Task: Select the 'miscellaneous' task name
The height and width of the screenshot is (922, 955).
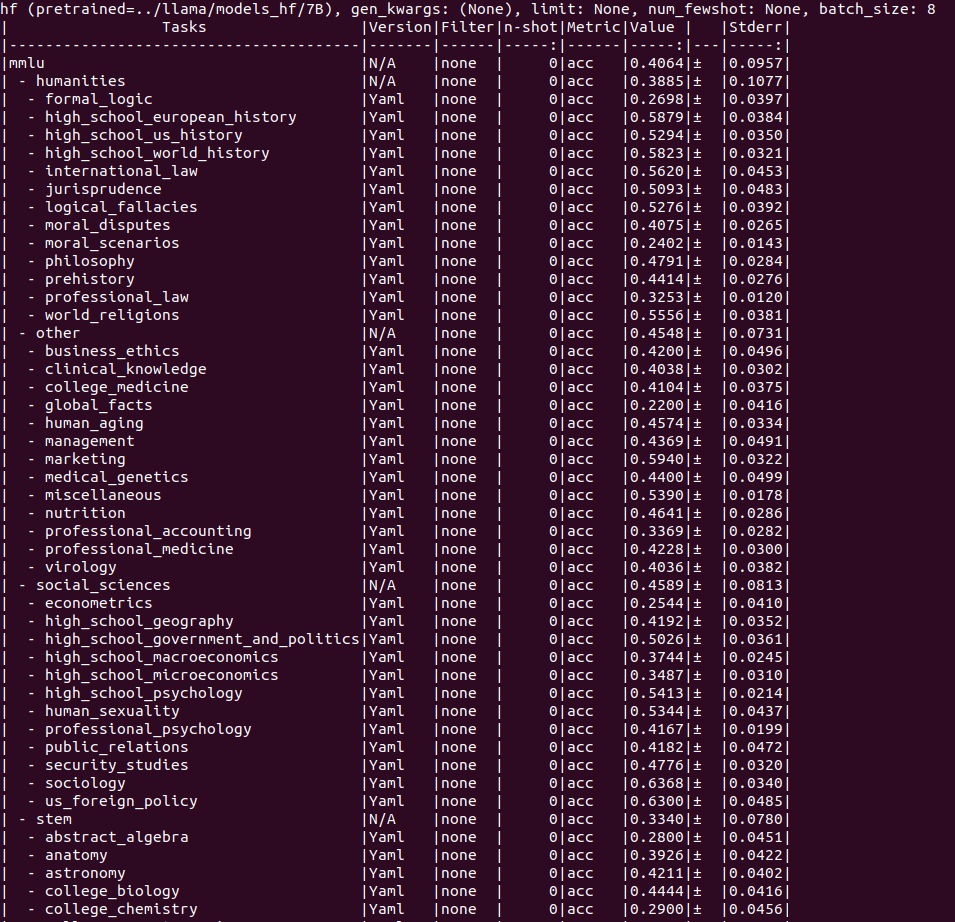Action: tap(104, 495)
